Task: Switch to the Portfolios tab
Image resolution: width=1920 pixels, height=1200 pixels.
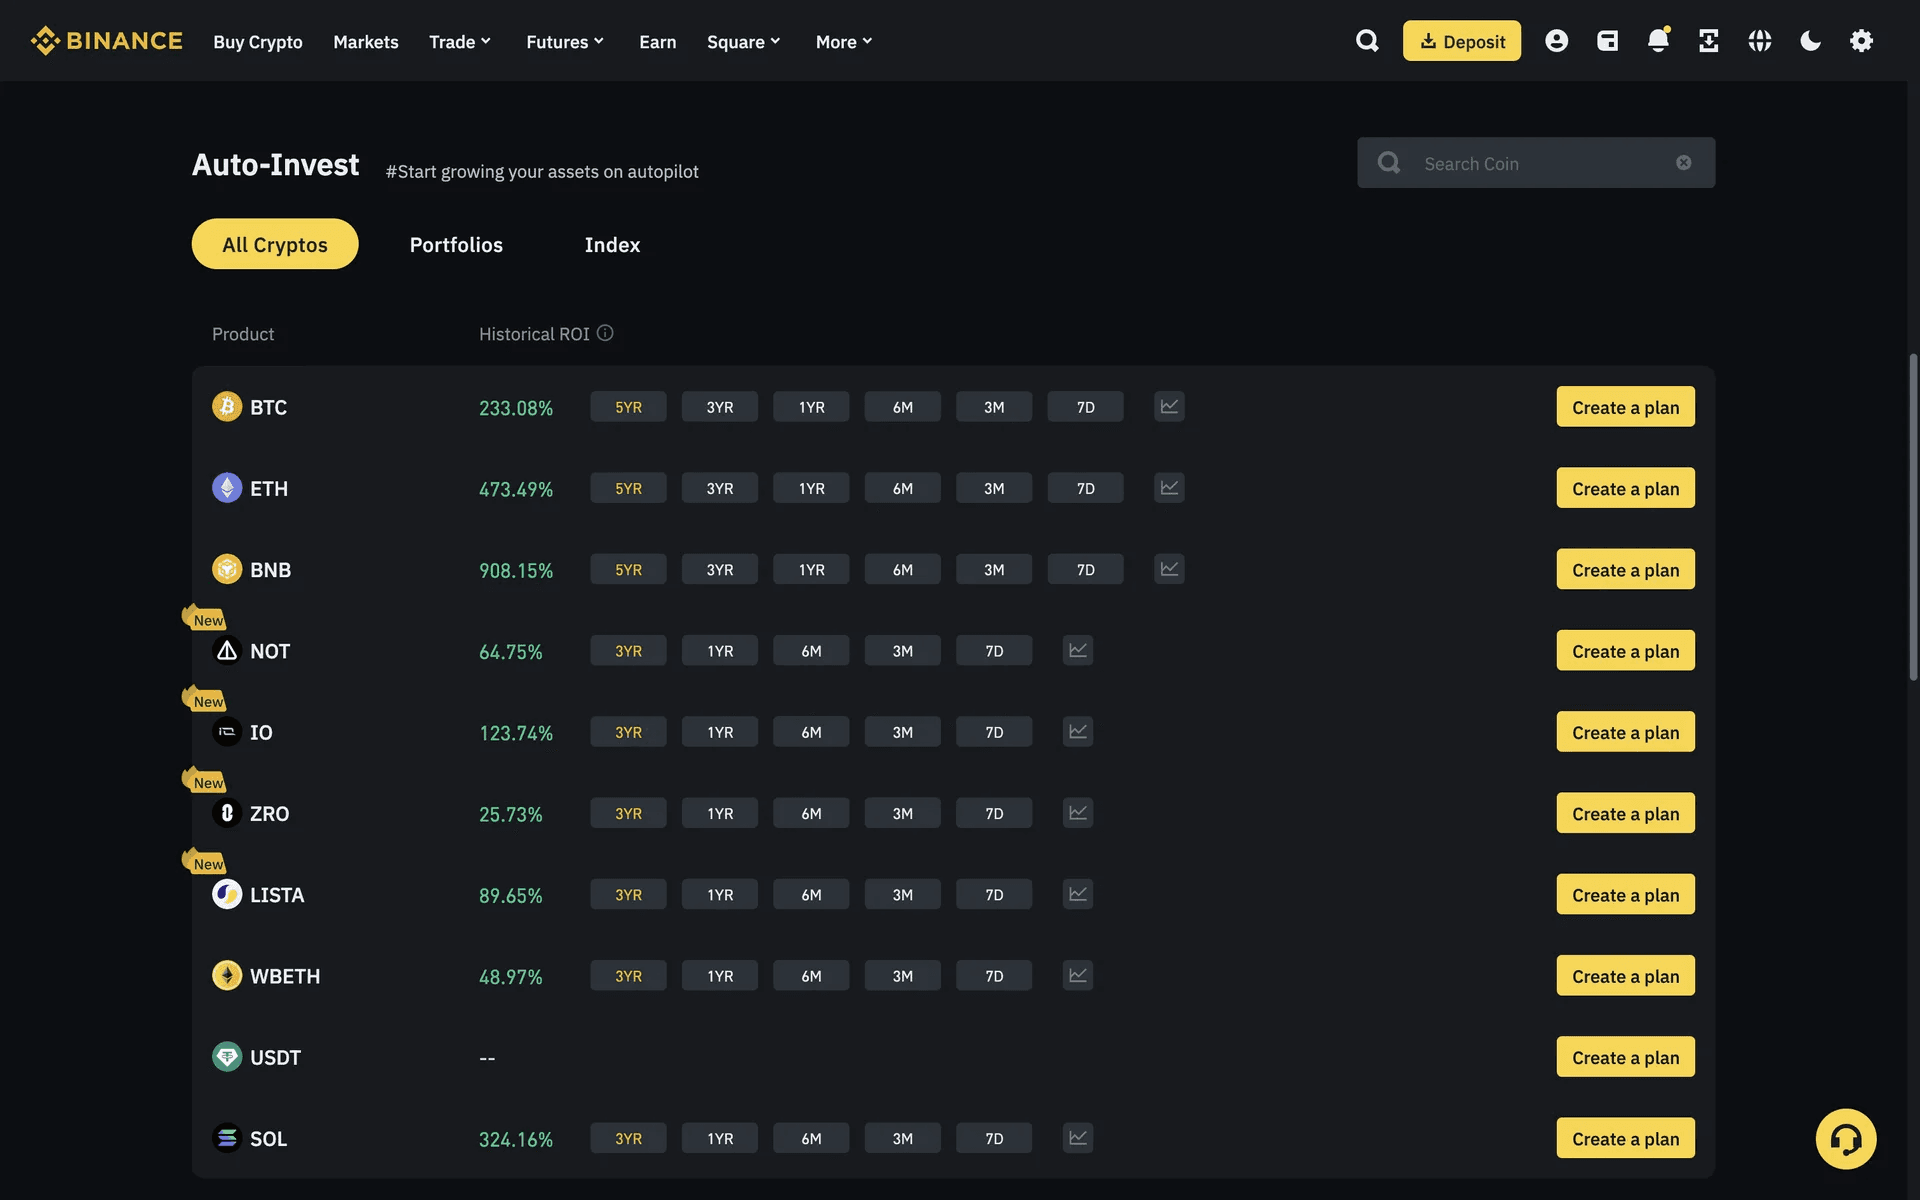Action: [x=456, y=244]
